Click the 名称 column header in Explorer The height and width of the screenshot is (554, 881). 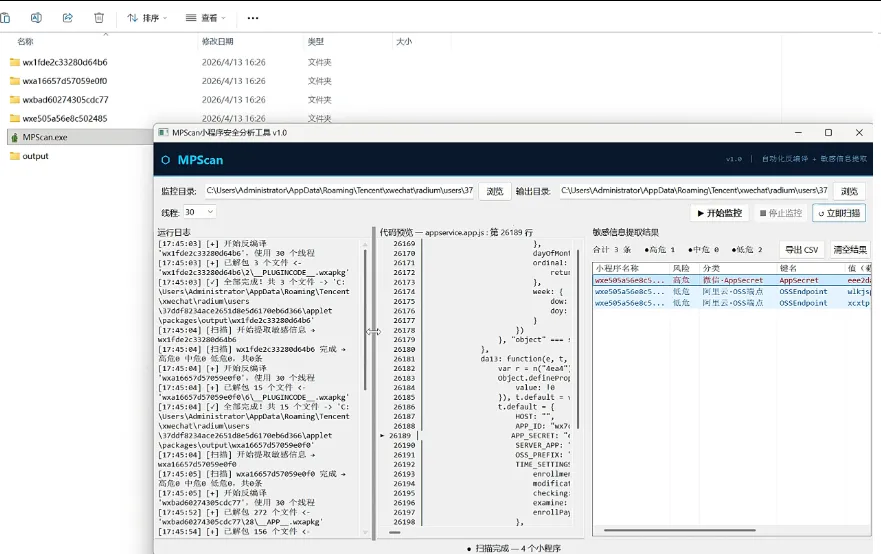click(25, 42)
